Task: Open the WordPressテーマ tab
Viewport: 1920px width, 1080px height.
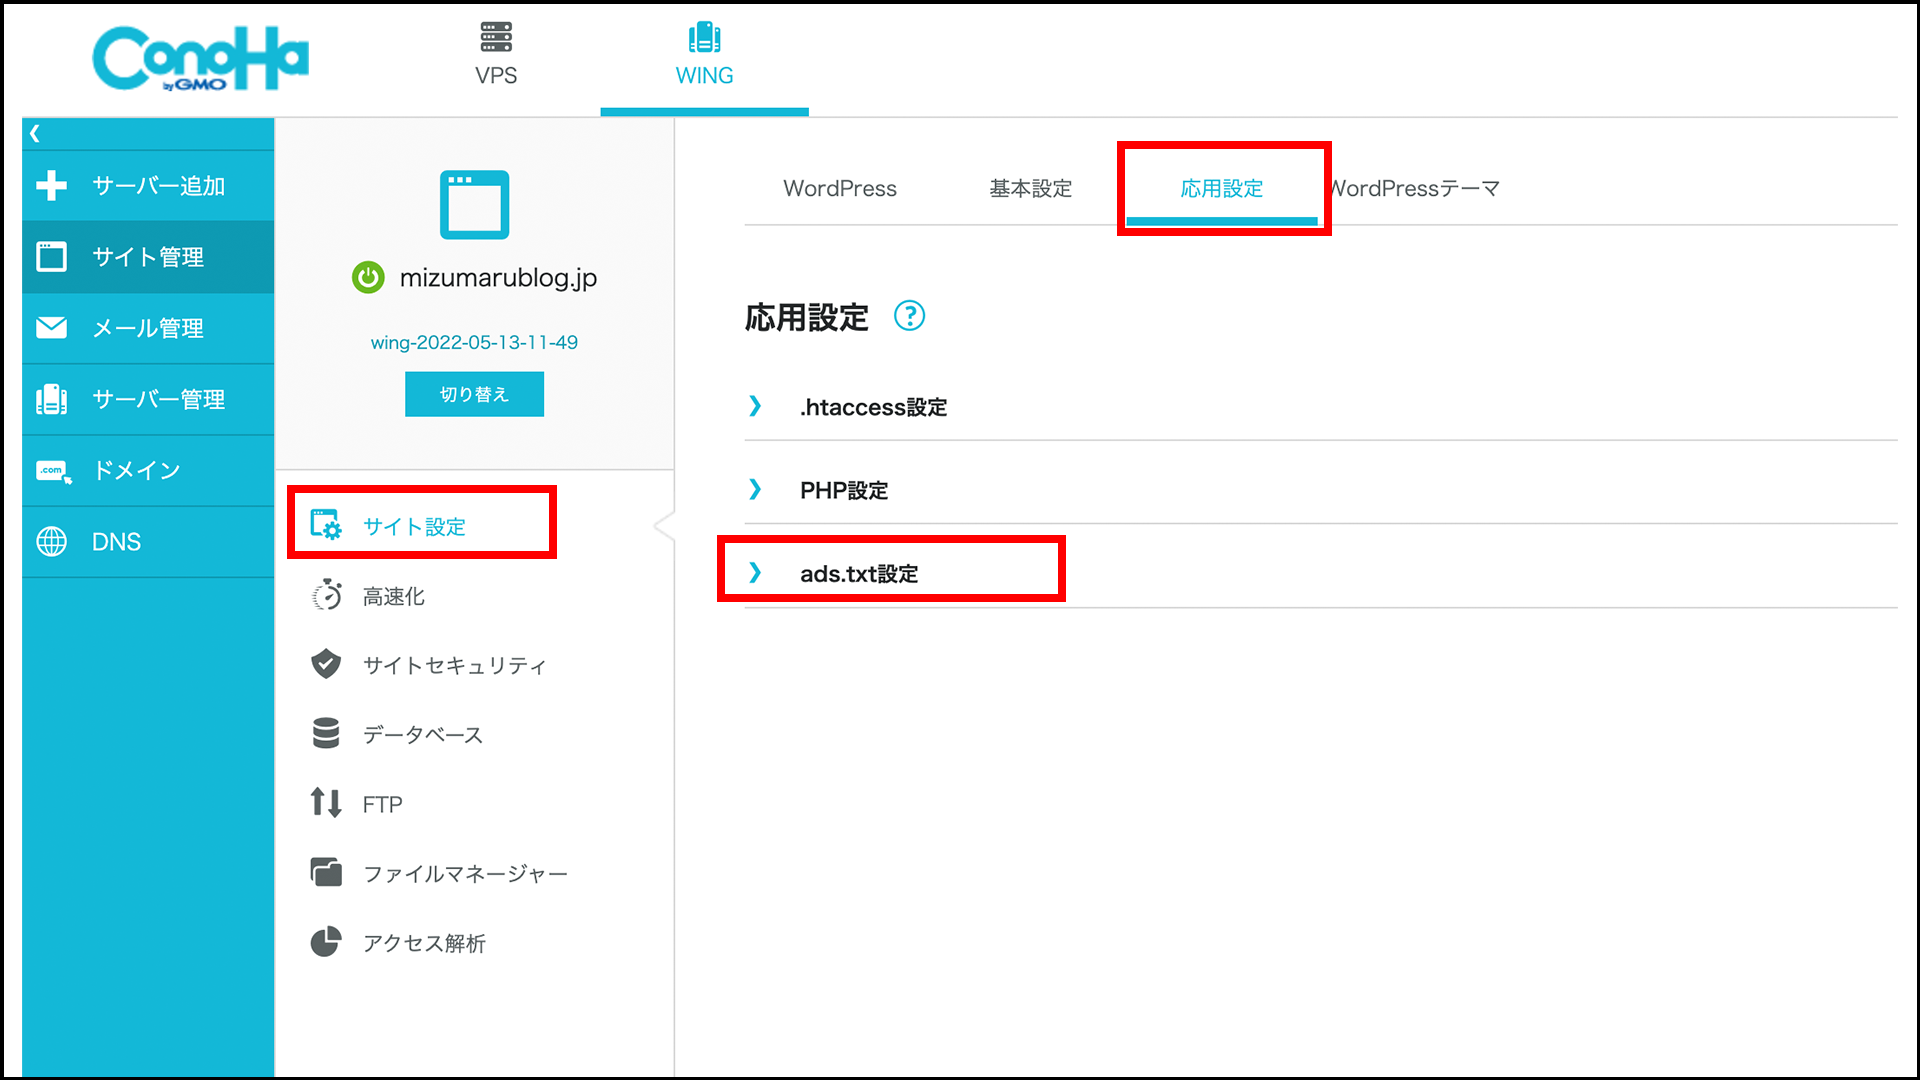Action: pos(1414,188)
